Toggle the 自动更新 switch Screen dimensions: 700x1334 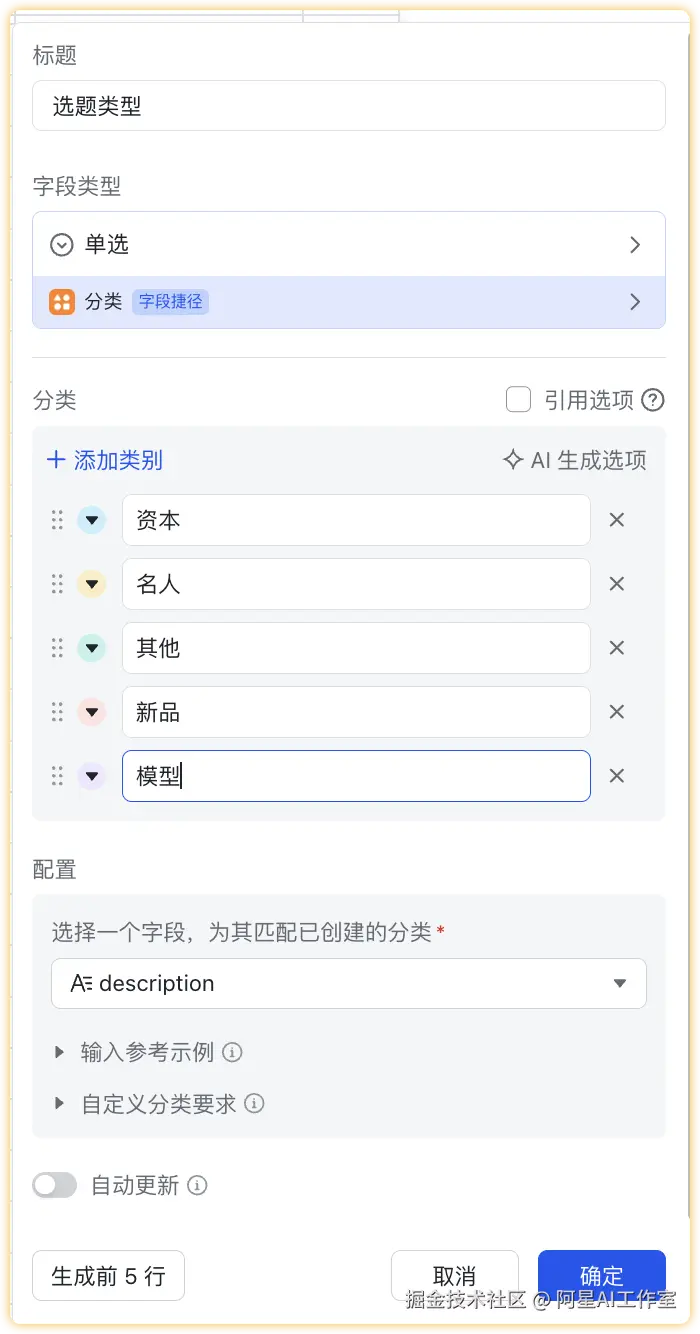(x=55, y=1186)
